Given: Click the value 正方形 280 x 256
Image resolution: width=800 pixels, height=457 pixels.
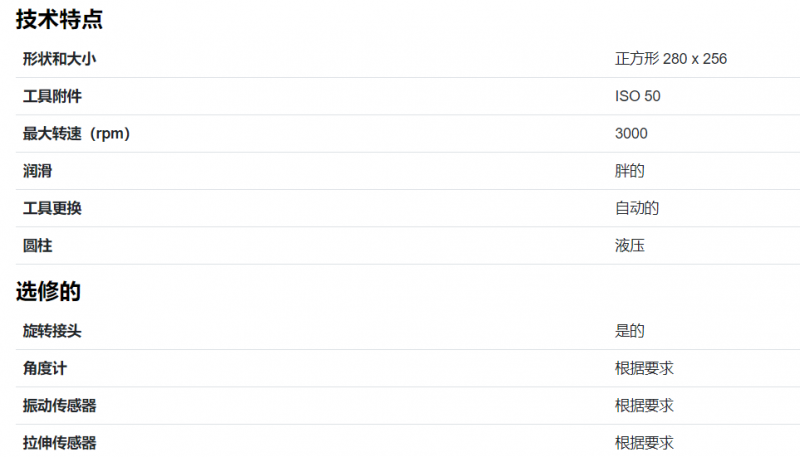Looking at the screenshot, I should click(x=671, y=59).
